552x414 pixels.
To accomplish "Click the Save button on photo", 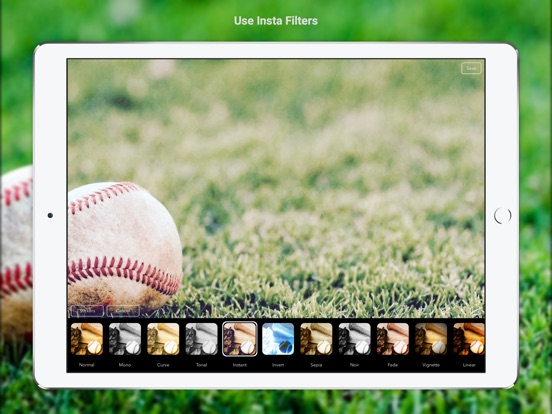I will (471, 68).
